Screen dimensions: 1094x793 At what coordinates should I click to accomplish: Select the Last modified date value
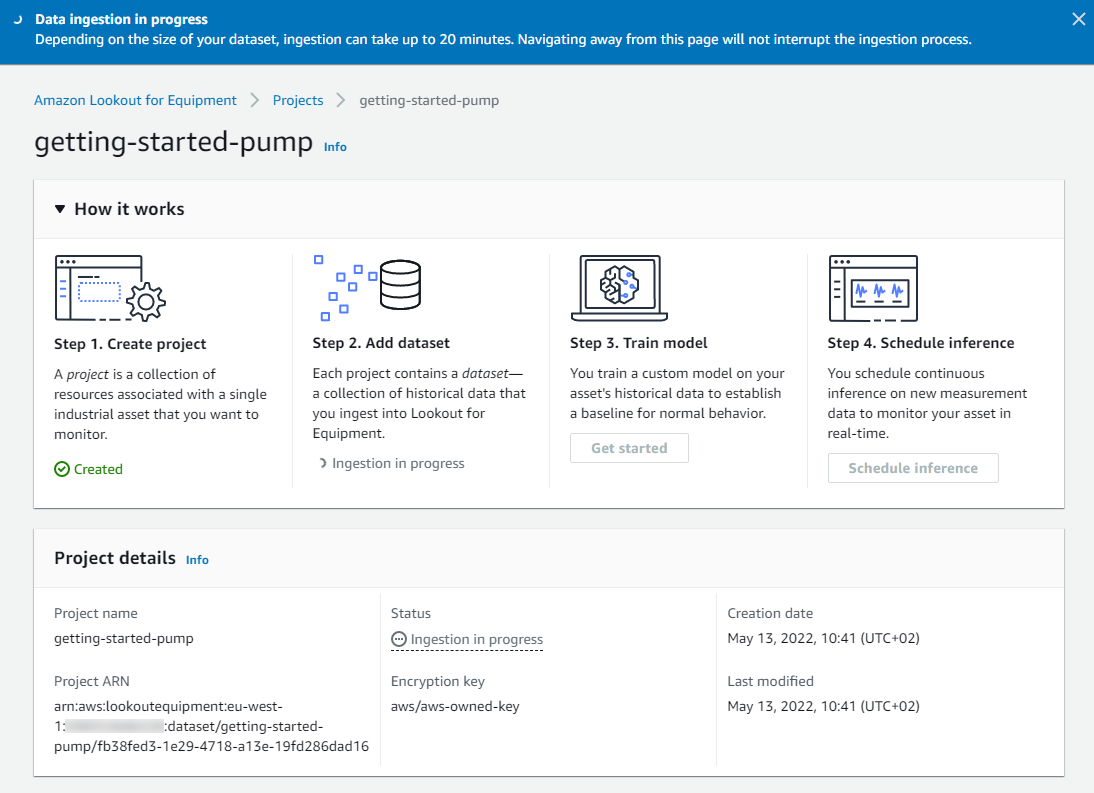point(823,706)
